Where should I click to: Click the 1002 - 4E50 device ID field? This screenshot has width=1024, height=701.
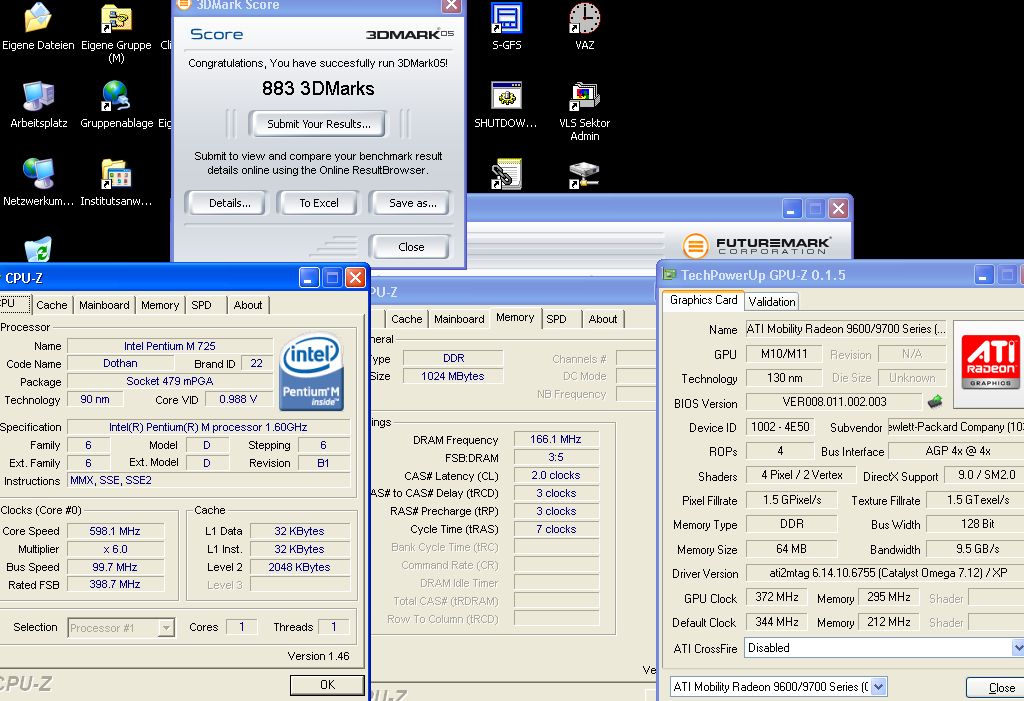coord(780,427)
